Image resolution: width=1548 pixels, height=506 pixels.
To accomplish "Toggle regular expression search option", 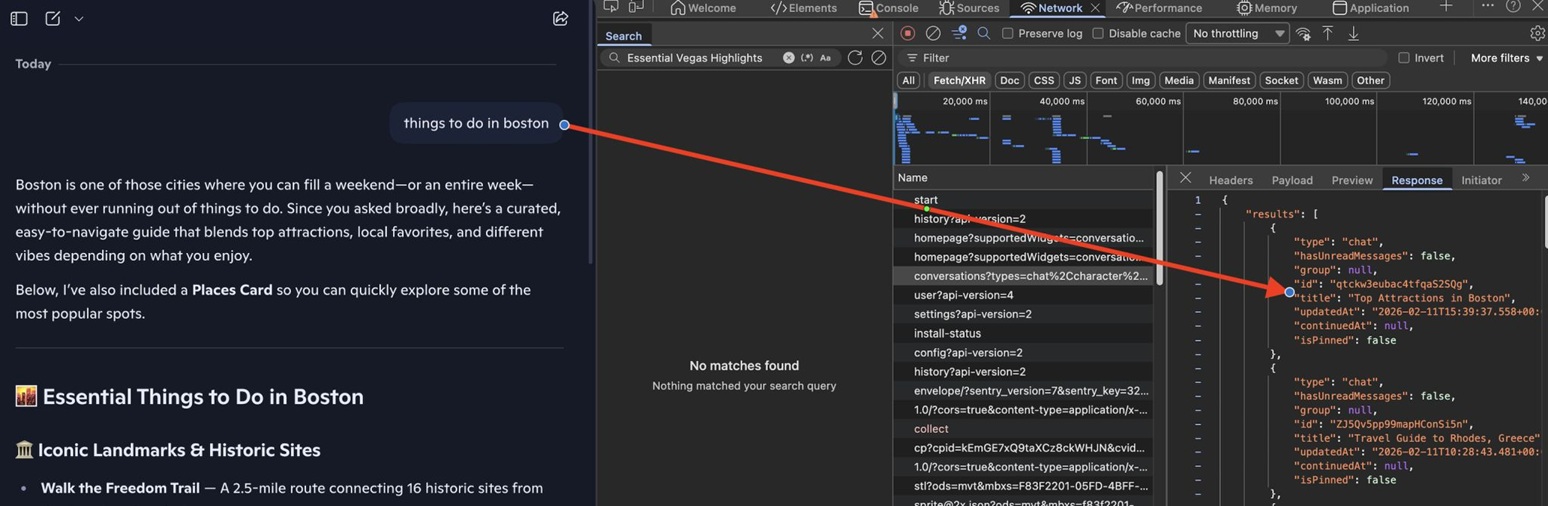I will pyautogui.click(x=807, y=58).
